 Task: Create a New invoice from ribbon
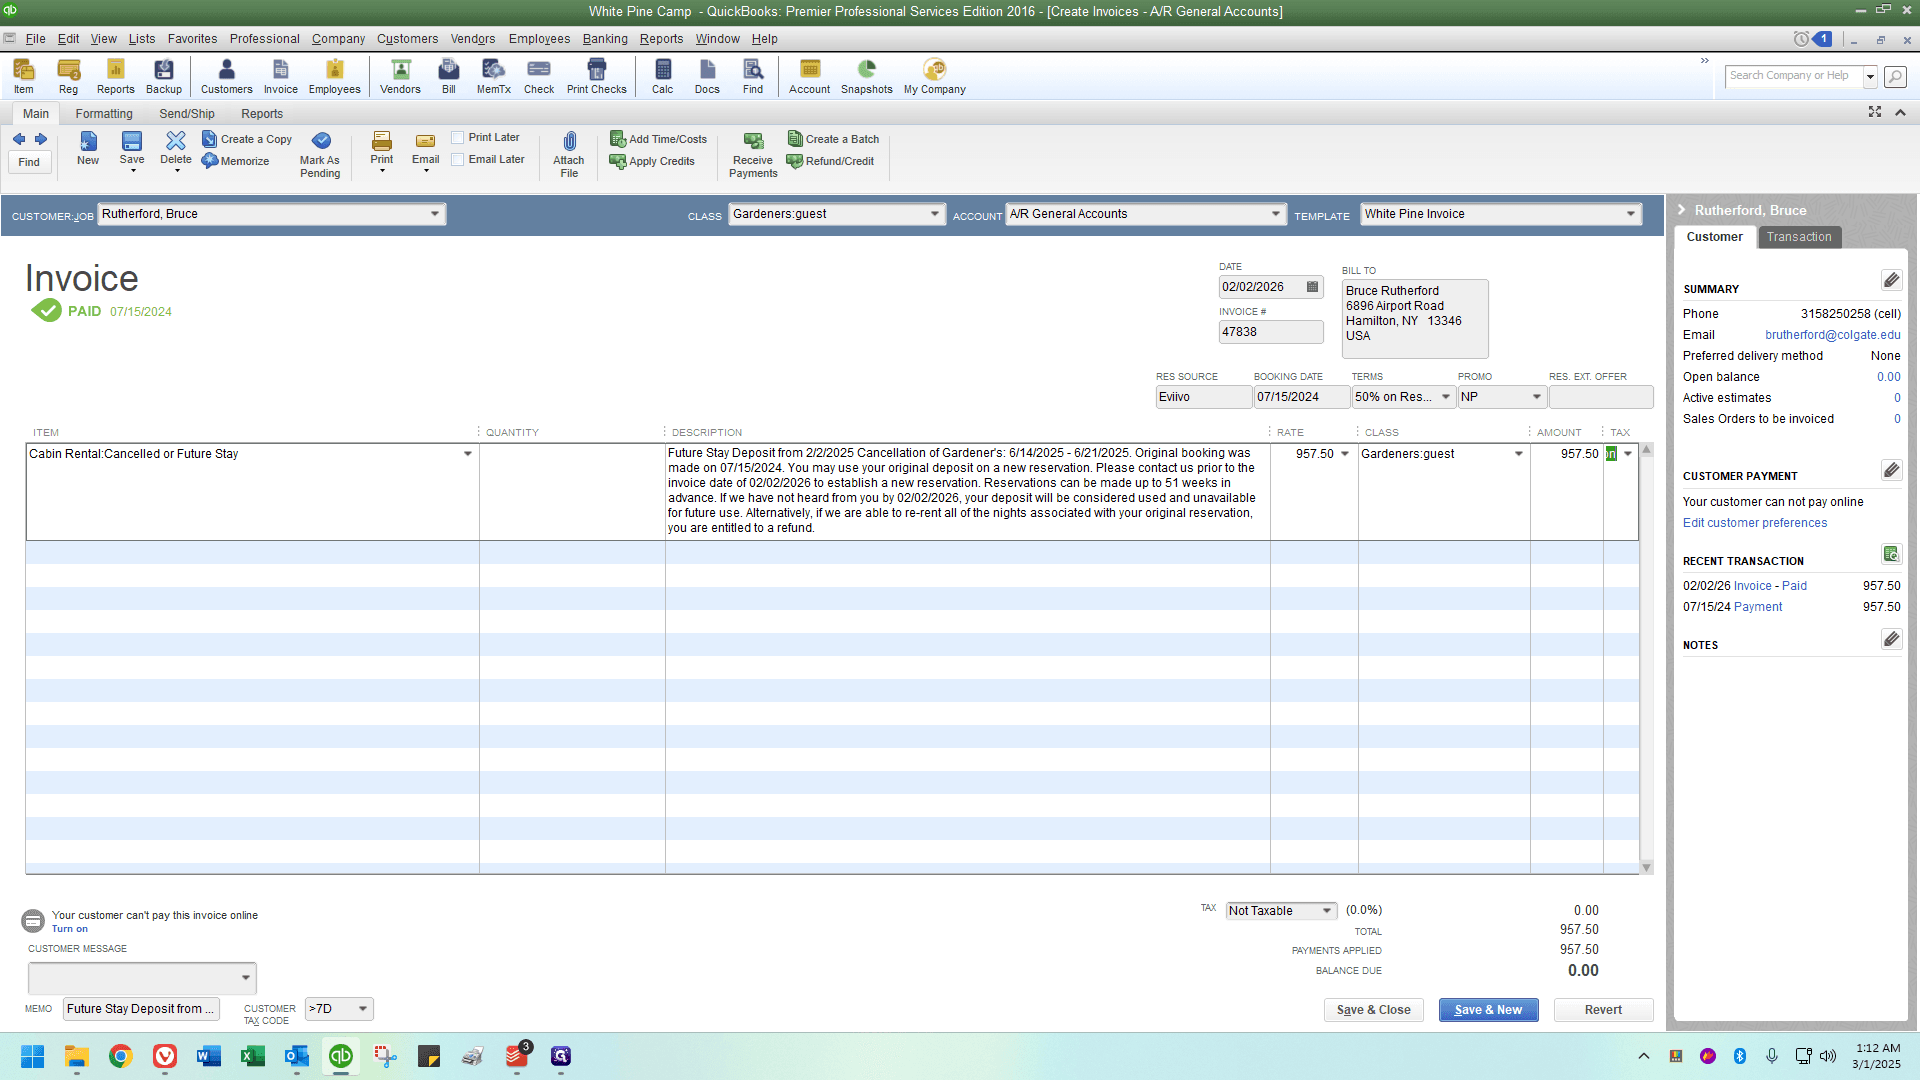click(88, 148)
